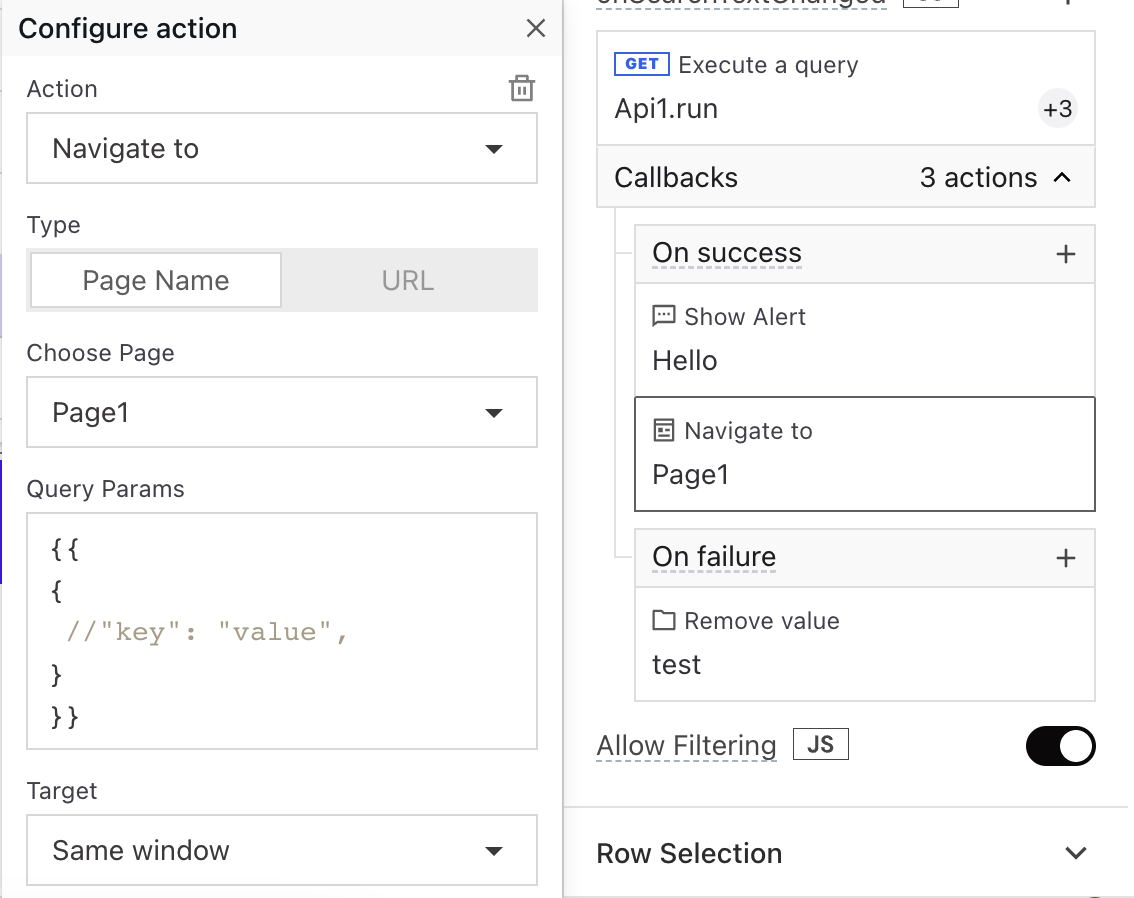Image resolution: width=1134 pixels, height=898 pixels.
Task: Click inside the Query Params editor
Action: (x=282, y=630)
